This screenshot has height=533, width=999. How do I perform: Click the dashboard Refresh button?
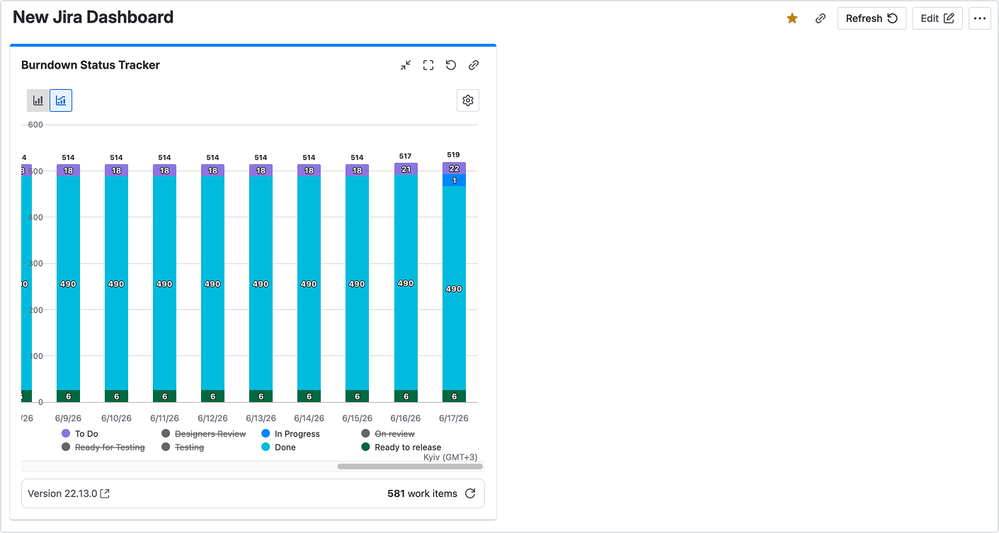point(872,18)
